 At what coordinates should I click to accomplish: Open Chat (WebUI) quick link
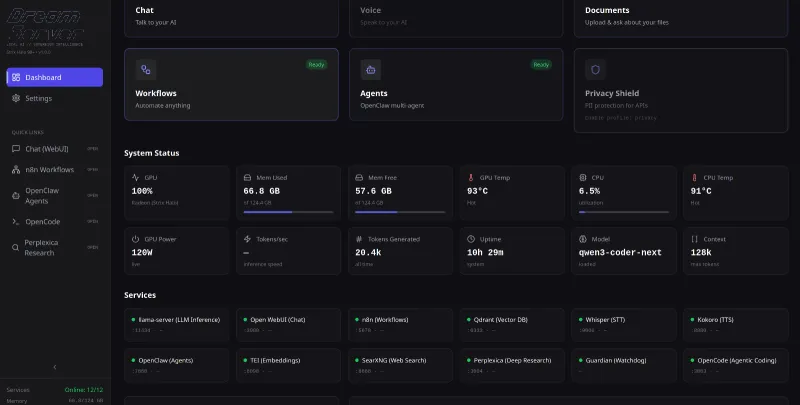tap(55, 149)
